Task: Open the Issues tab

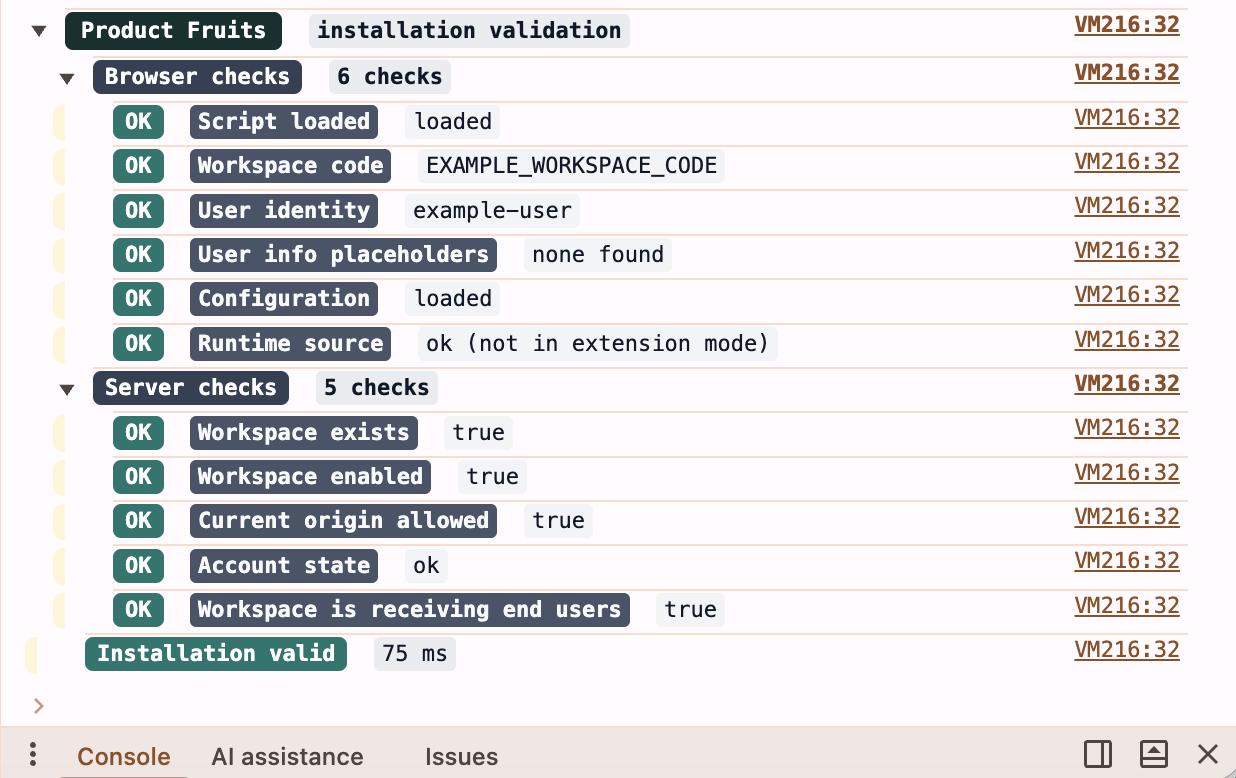Action: [461, 757]
